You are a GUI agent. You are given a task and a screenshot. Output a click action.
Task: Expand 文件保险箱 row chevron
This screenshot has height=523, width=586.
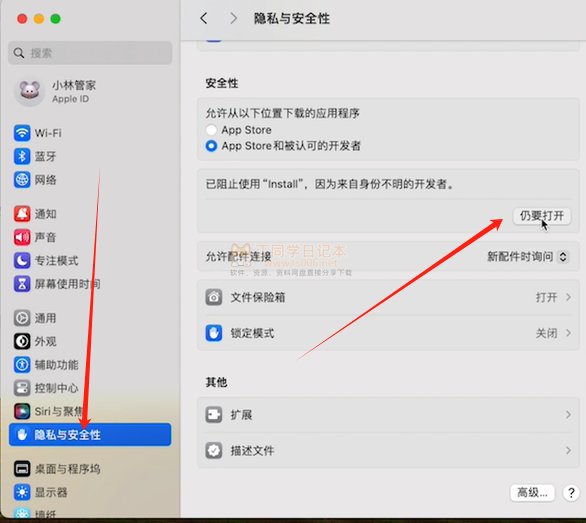[568, 297]
